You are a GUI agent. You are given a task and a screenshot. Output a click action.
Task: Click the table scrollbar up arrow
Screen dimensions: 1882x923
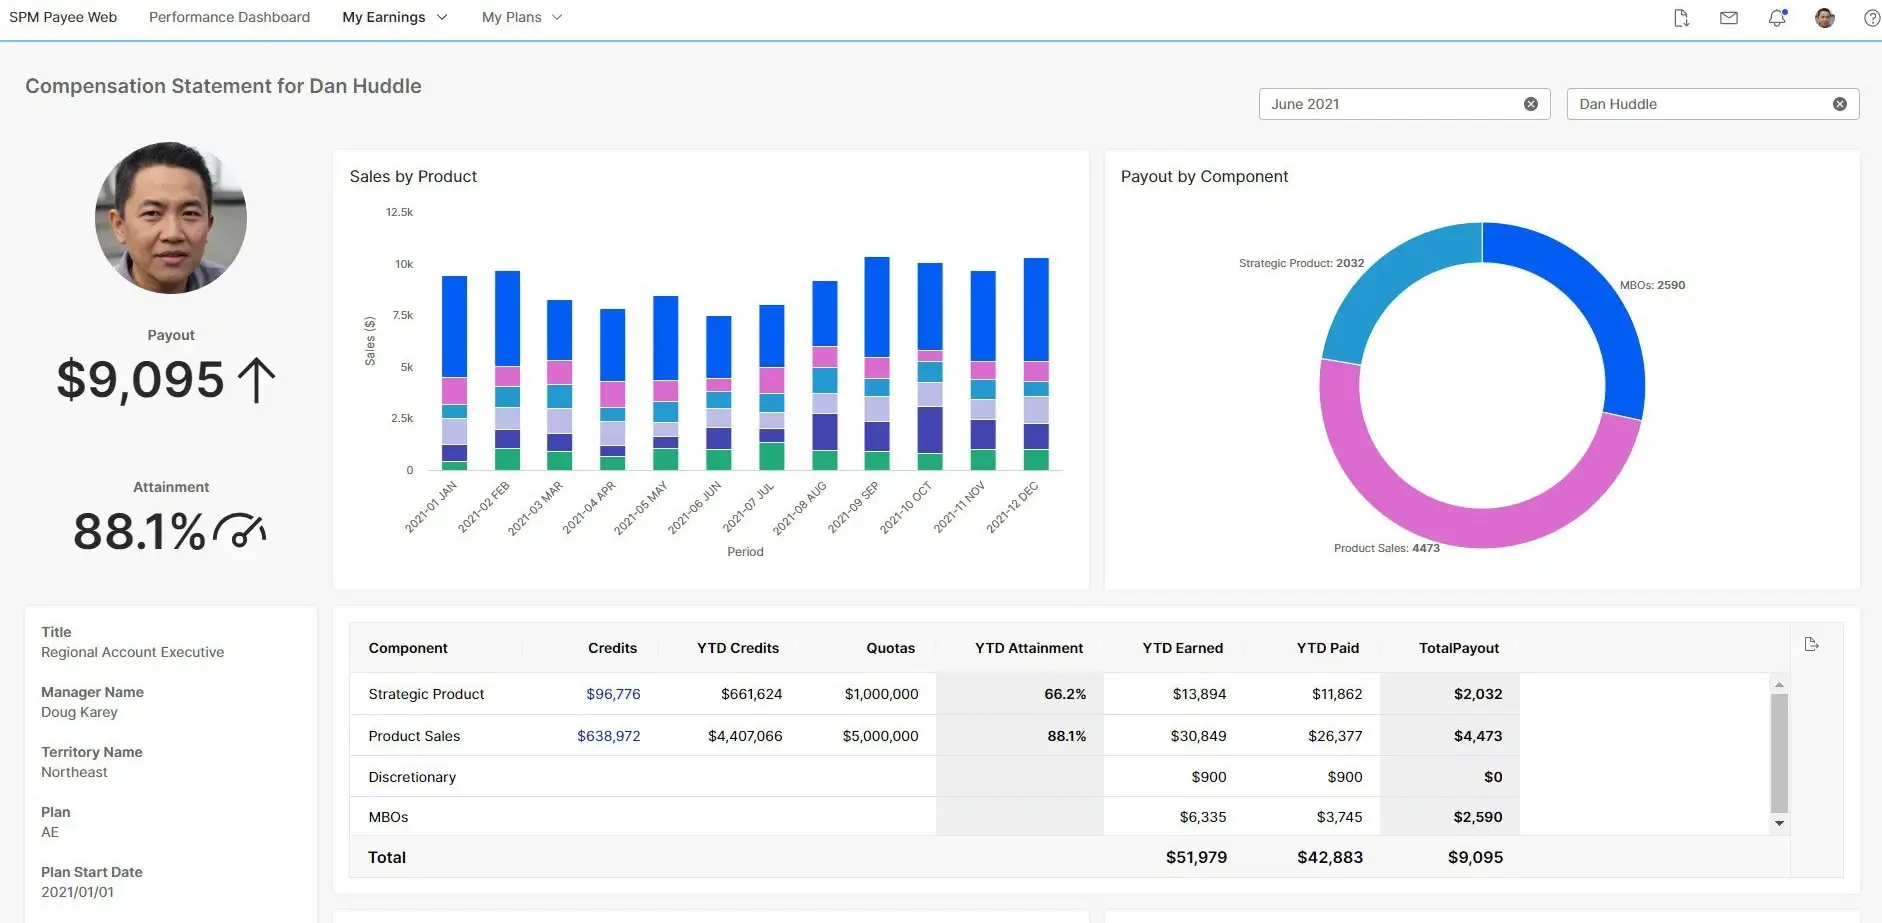(1779, 684)
